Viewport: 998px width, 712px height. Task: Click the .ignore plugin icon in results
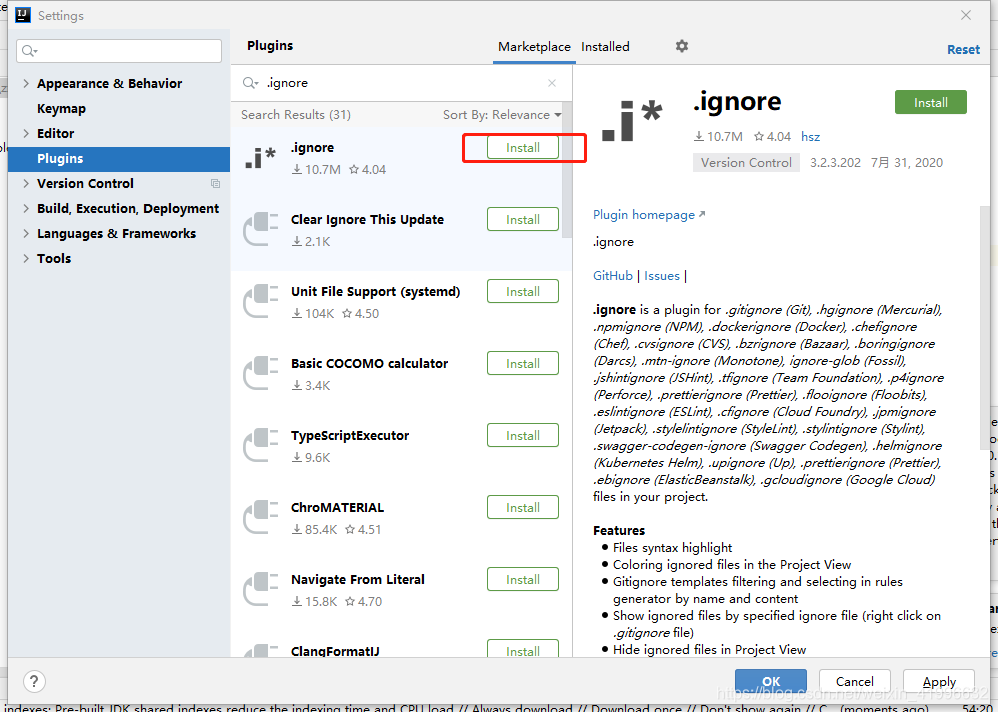coord(261,158)
